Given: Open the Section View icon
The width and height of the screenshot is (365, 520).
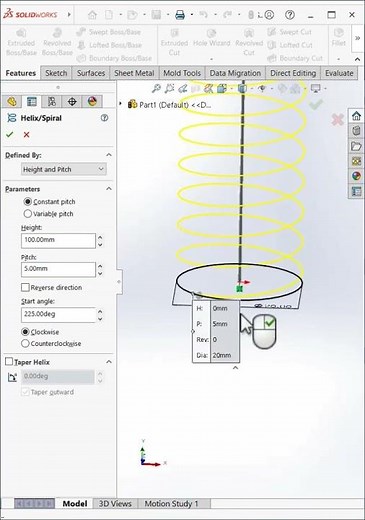Looking at the screenshot, I should (209, 89).
